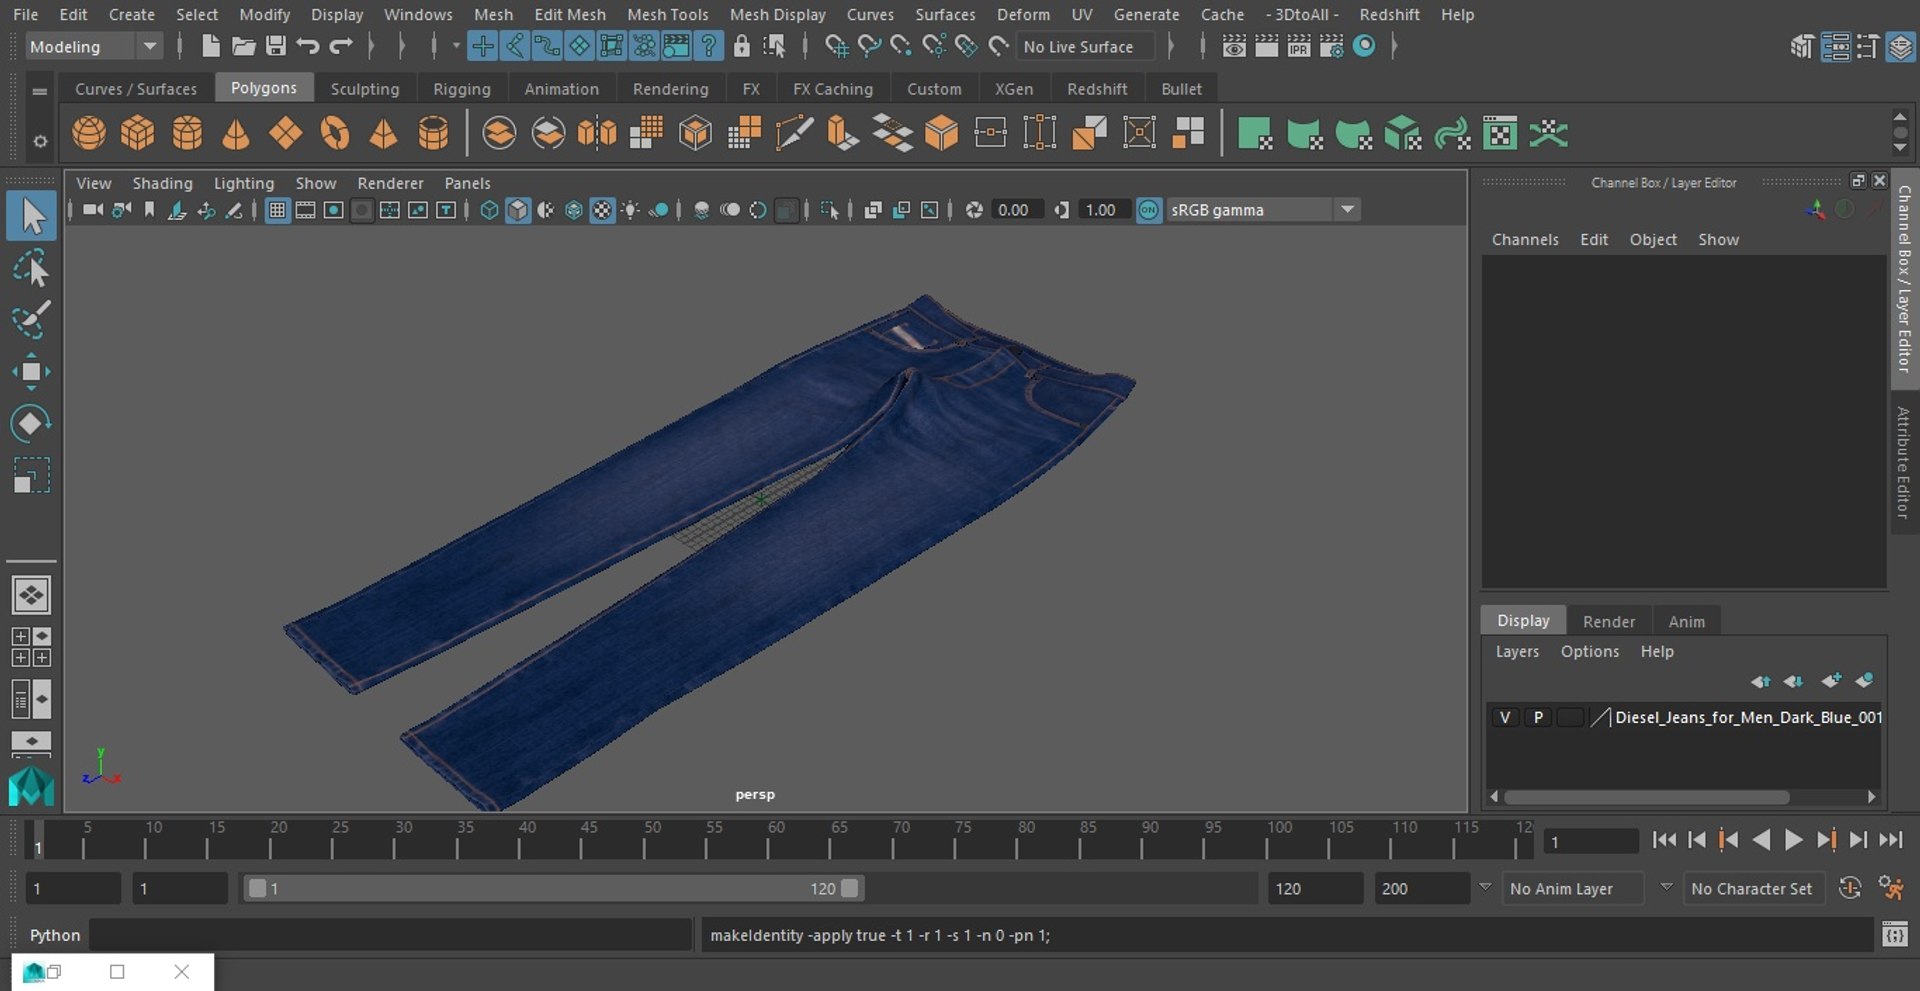Go to the start of playback range
1920x991 pixels.
click(1663, 840)
